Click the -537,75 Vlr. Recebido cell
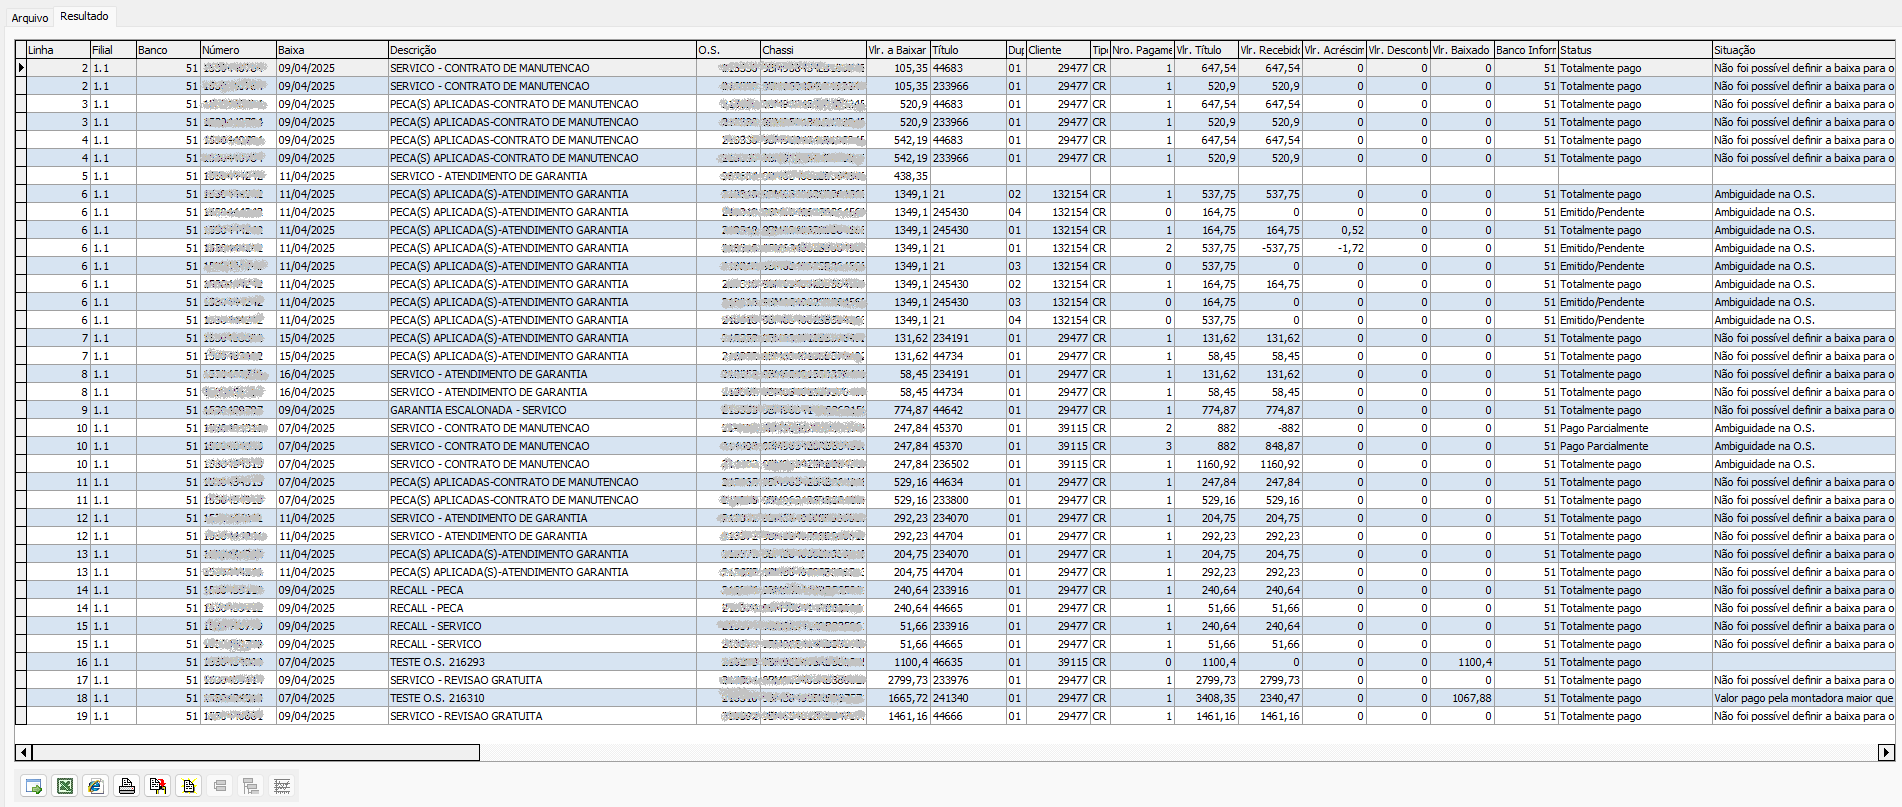This screenshot has height=807, width=1902. point(1270,248)
